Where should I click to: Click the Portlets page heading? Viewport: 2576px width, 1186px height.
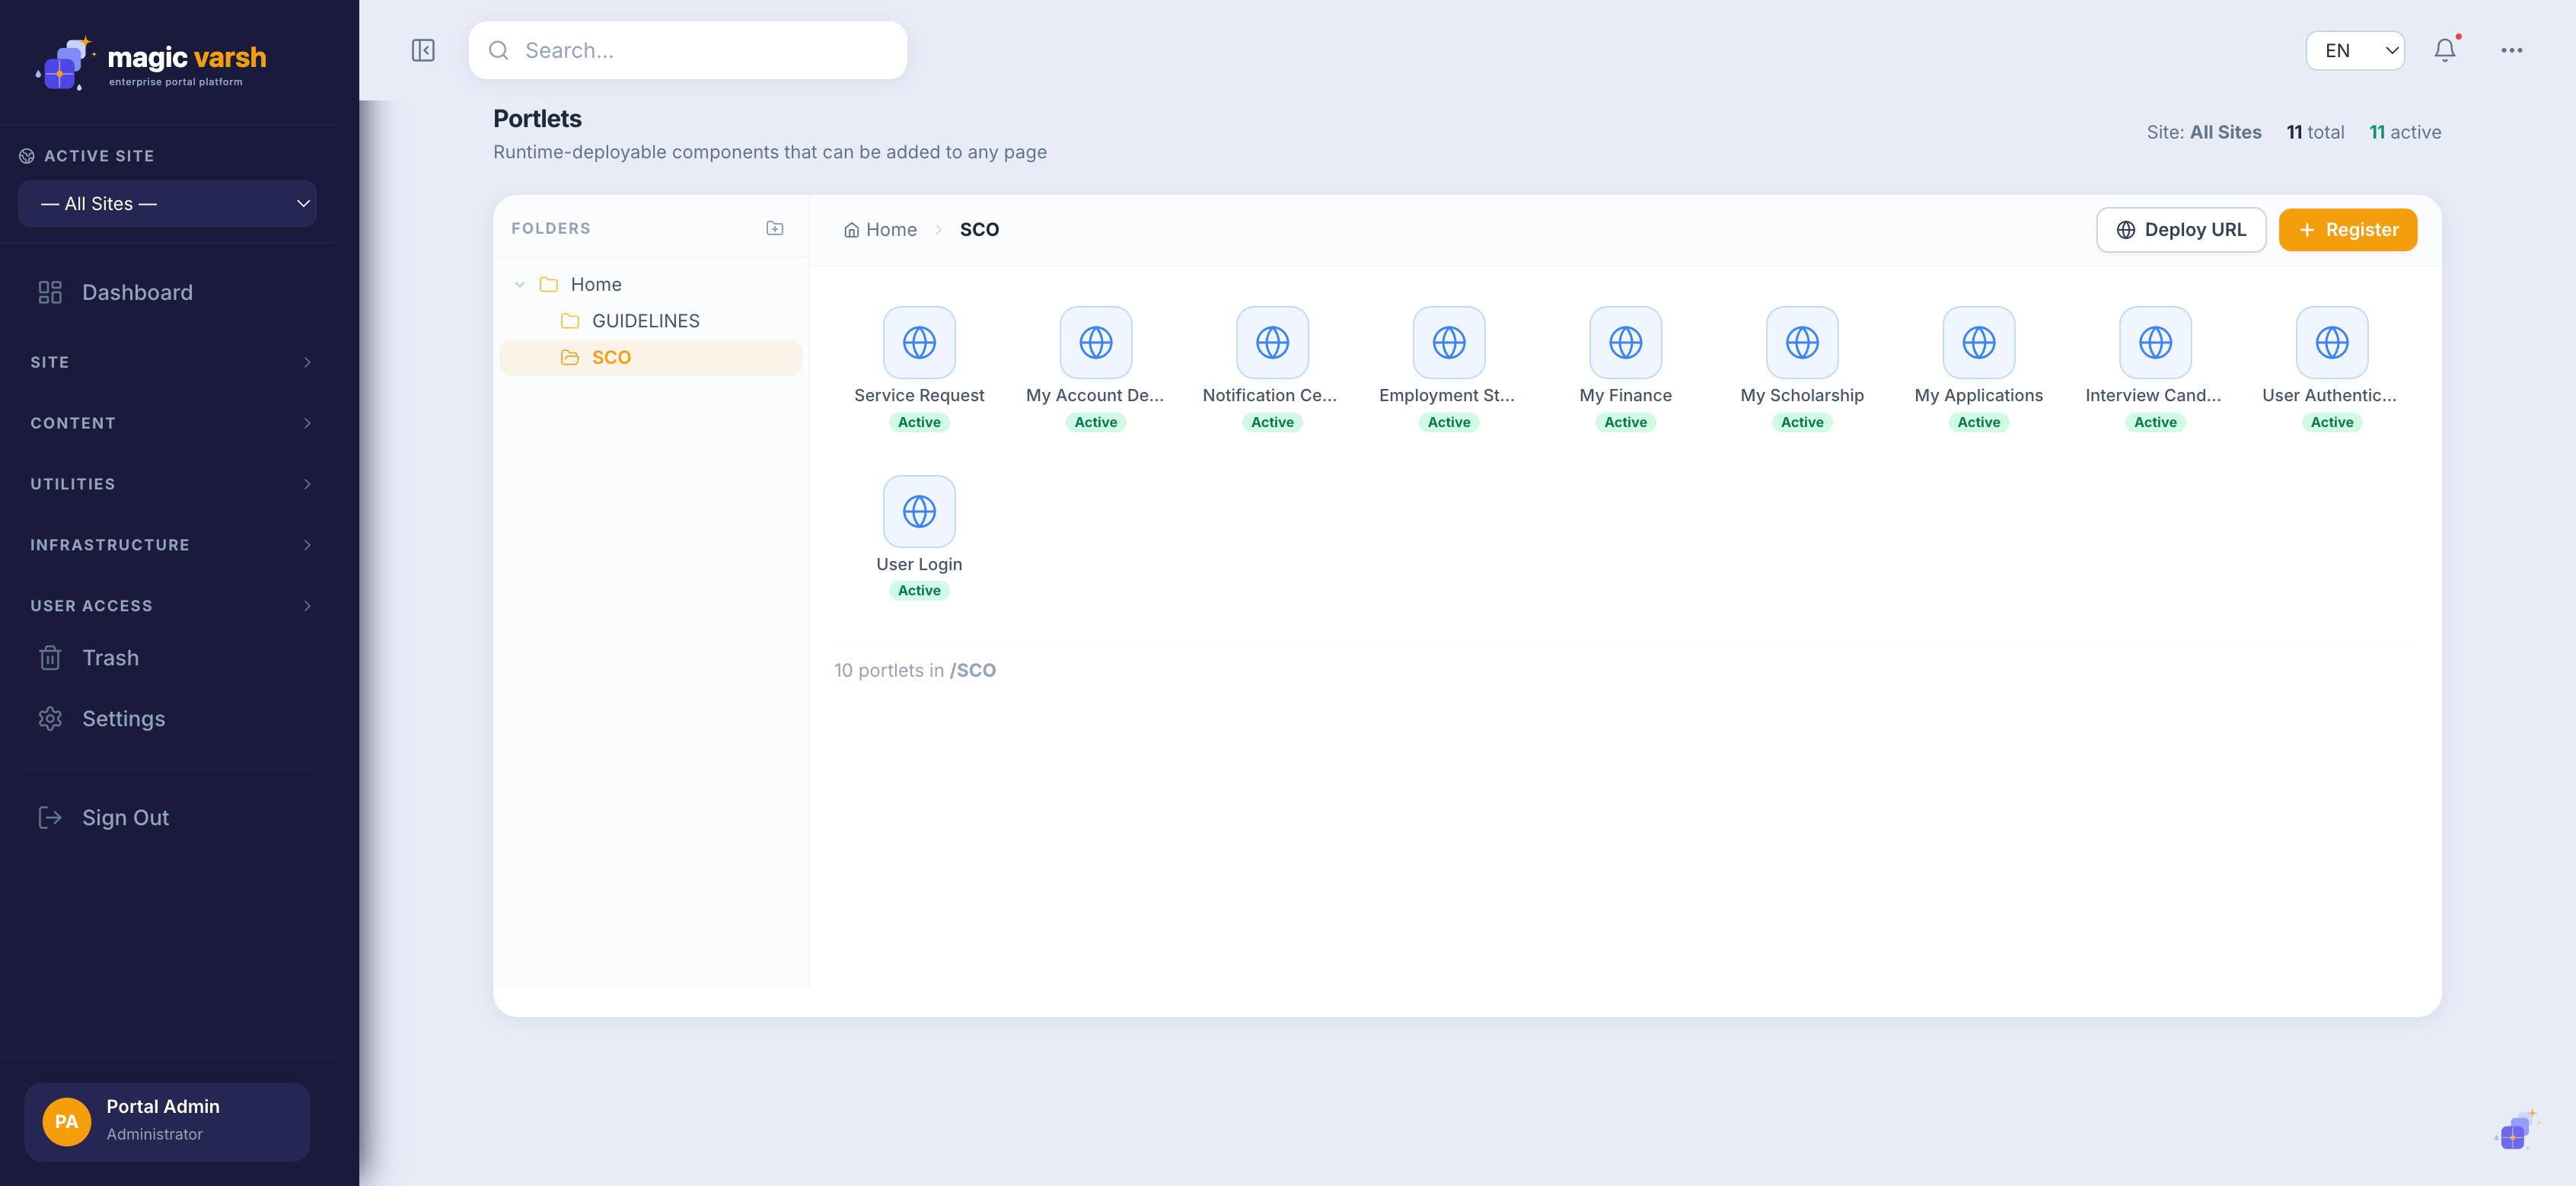click(537, 118)
